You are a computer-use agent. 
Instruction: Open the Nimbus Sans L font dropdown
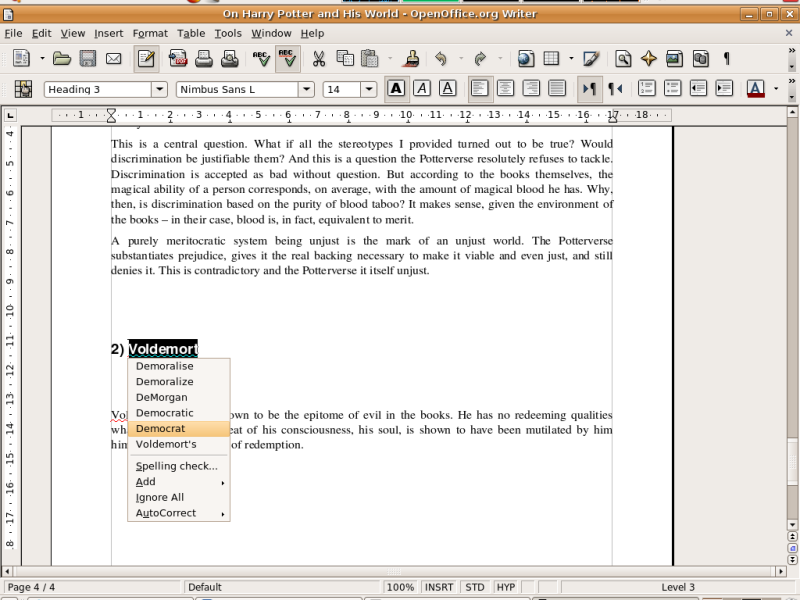[306, 89]
